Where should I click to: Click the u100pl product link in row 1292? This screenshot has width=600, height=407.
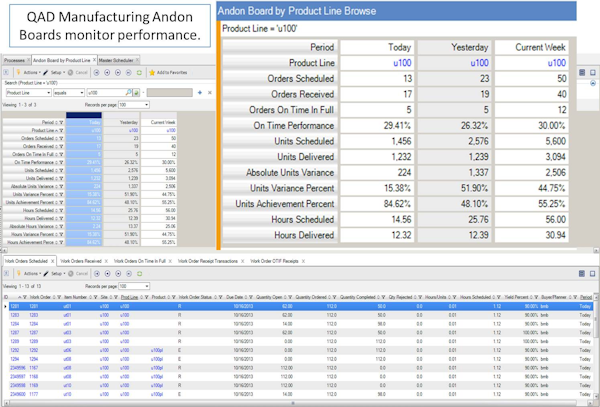pyautogui.click(x=157, y=350)
